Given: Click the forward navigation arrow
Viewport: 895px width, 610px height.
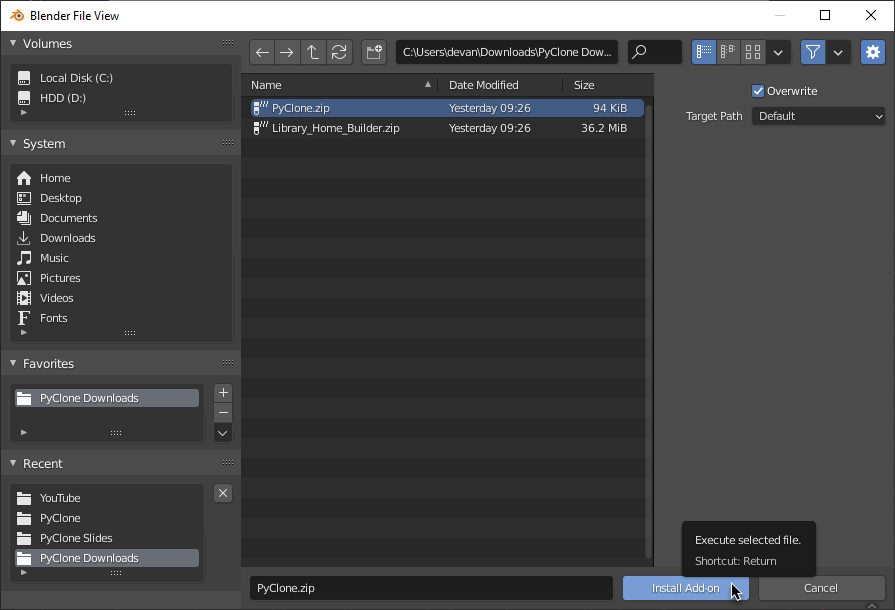Looking at the screenshot, I should [287, 52].
